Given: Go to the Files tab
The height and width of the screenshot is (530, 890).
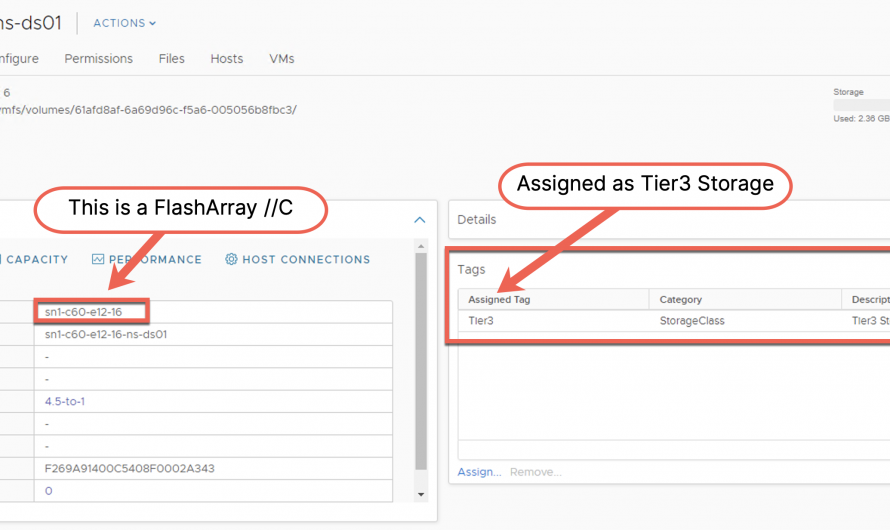Looking at the screenshot, I should tap(171, 59).
